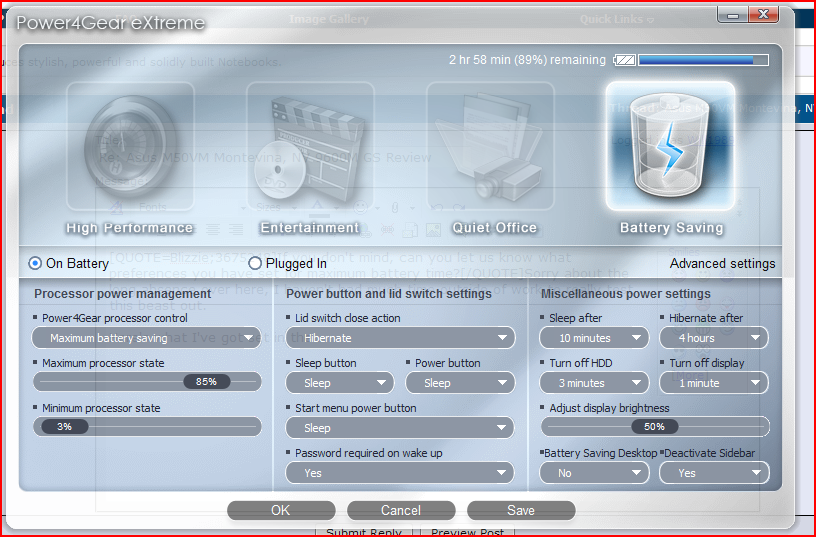This screenshot has width=816, height=537.
Task: Click the High Performance label
Action: 130,228
